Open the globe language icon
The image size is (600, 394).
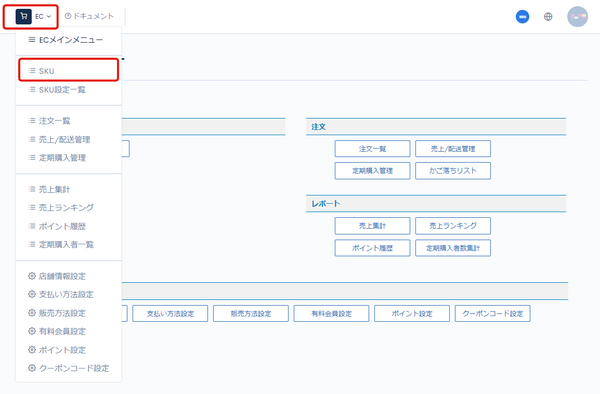click(x=548, y=16)
